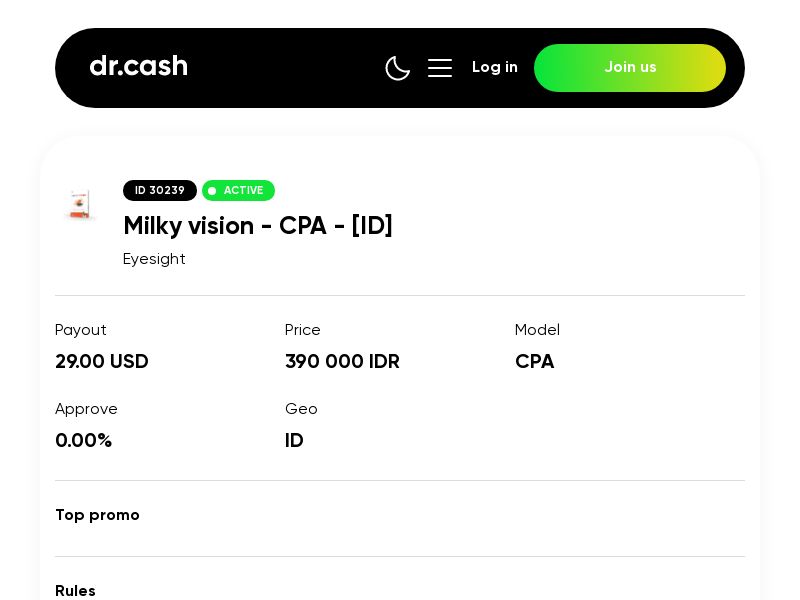Click the Approve percentage value
The width and height of the screenshot is (800, 600).
point(83,440)
